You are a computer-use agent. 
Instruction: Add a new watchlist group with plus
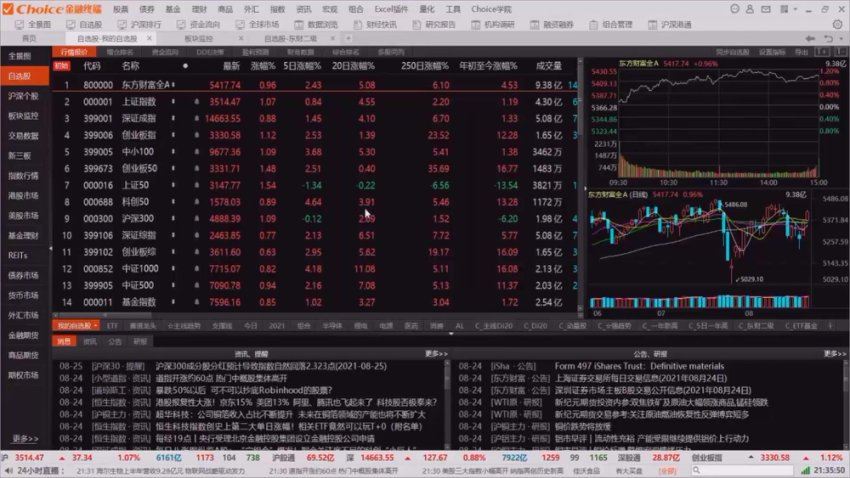[829, 326]
